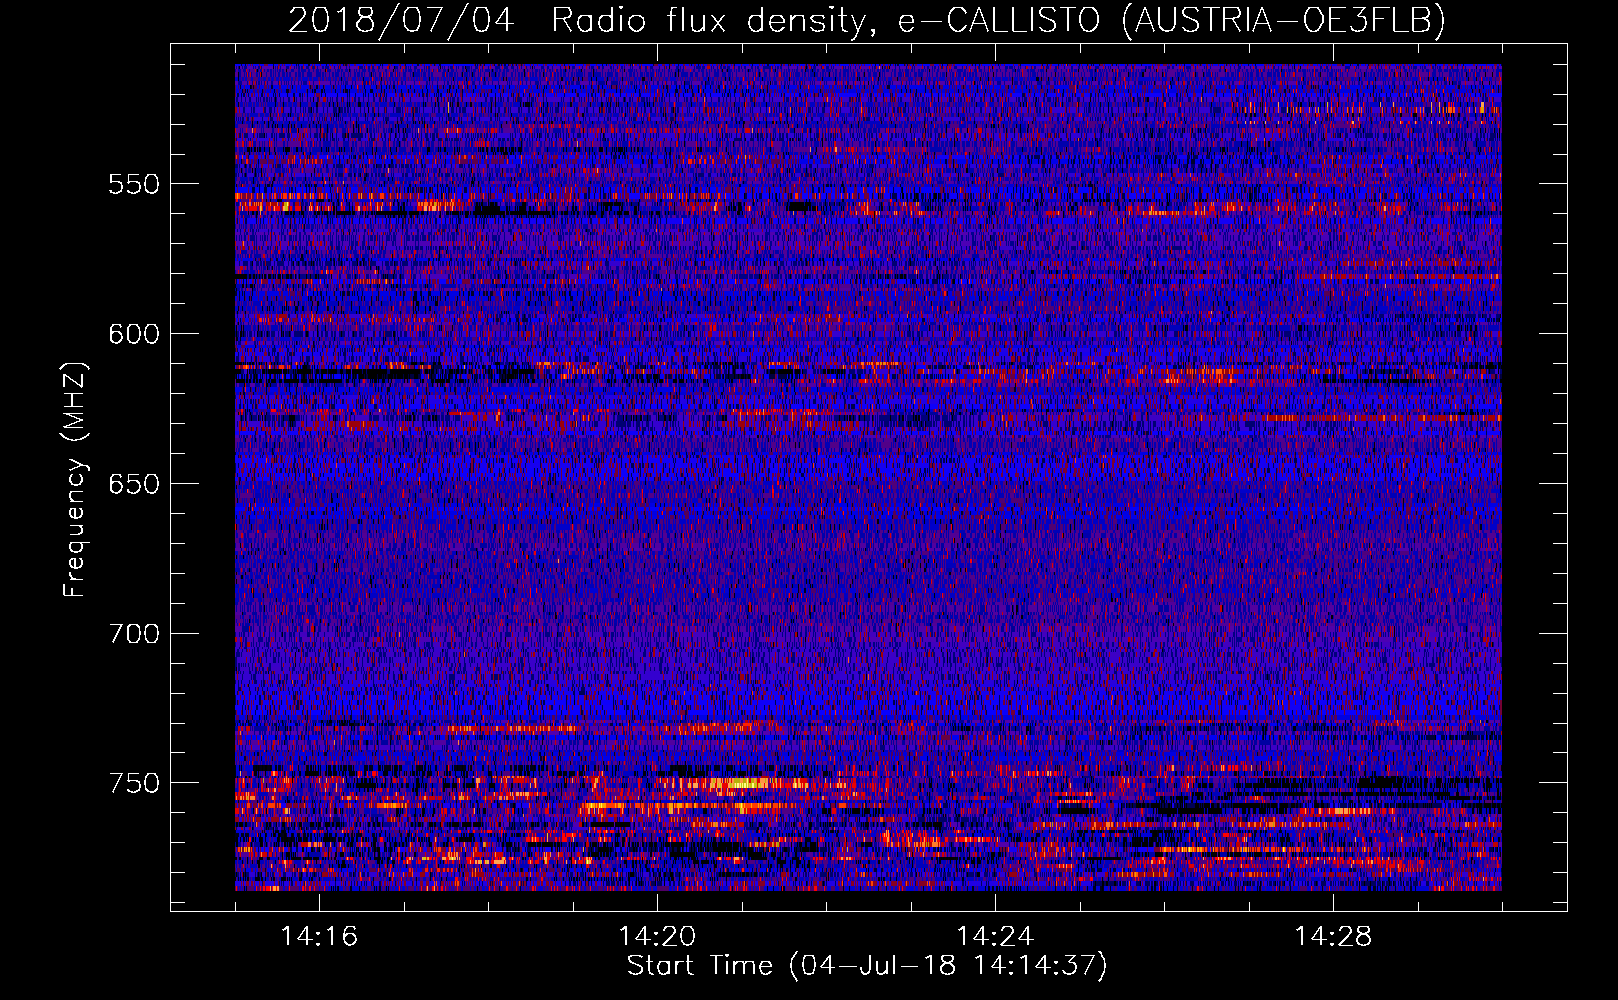Click the 14:16 time tick label

coord(319,937)
